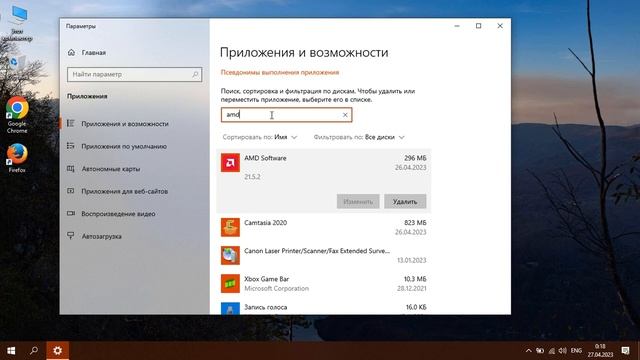Click Camtasia 2020 app icon
Viewport: 640px width, 360px height.
click(230, 227)
